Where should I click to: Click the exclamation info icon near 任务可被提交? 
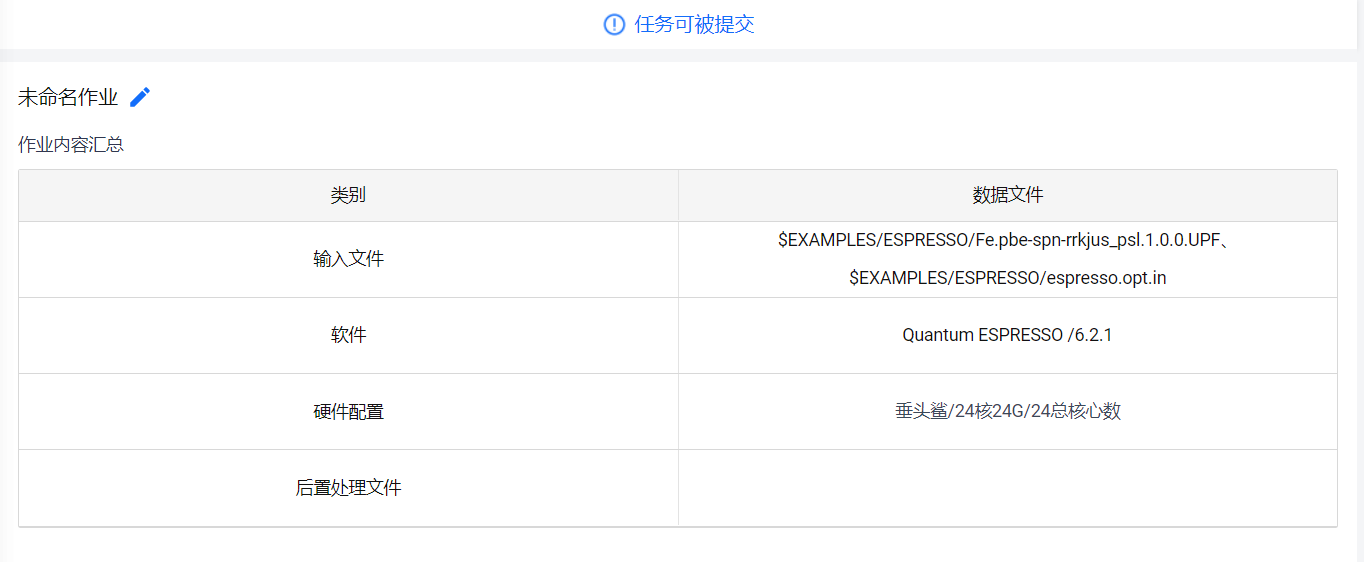(614, 24)
